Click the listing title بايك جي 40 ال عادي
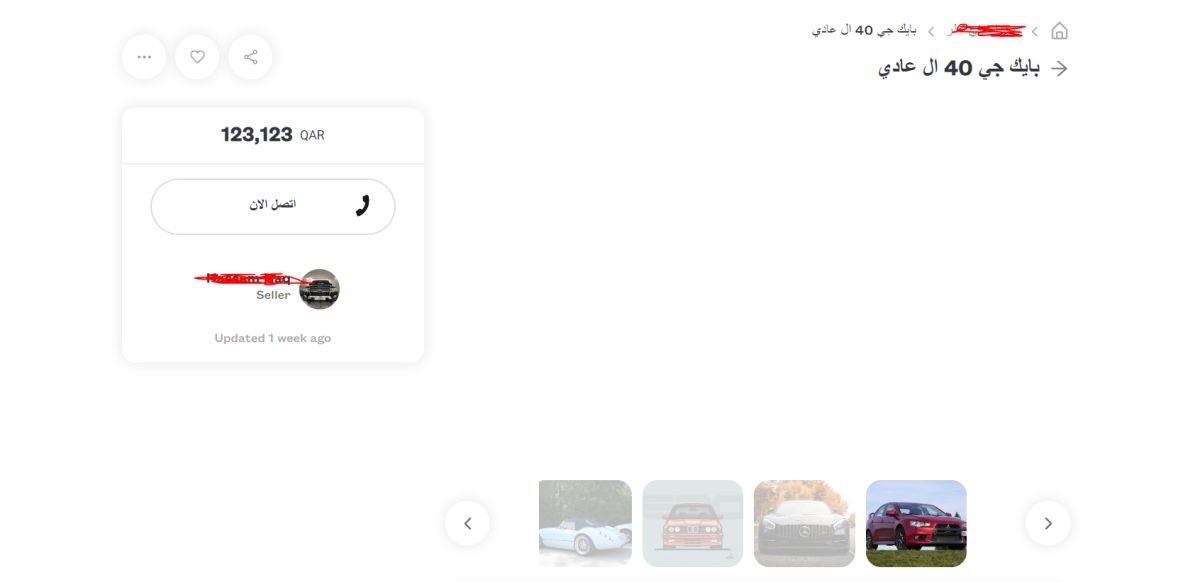Screen dimensions: 1200x582 959,68
